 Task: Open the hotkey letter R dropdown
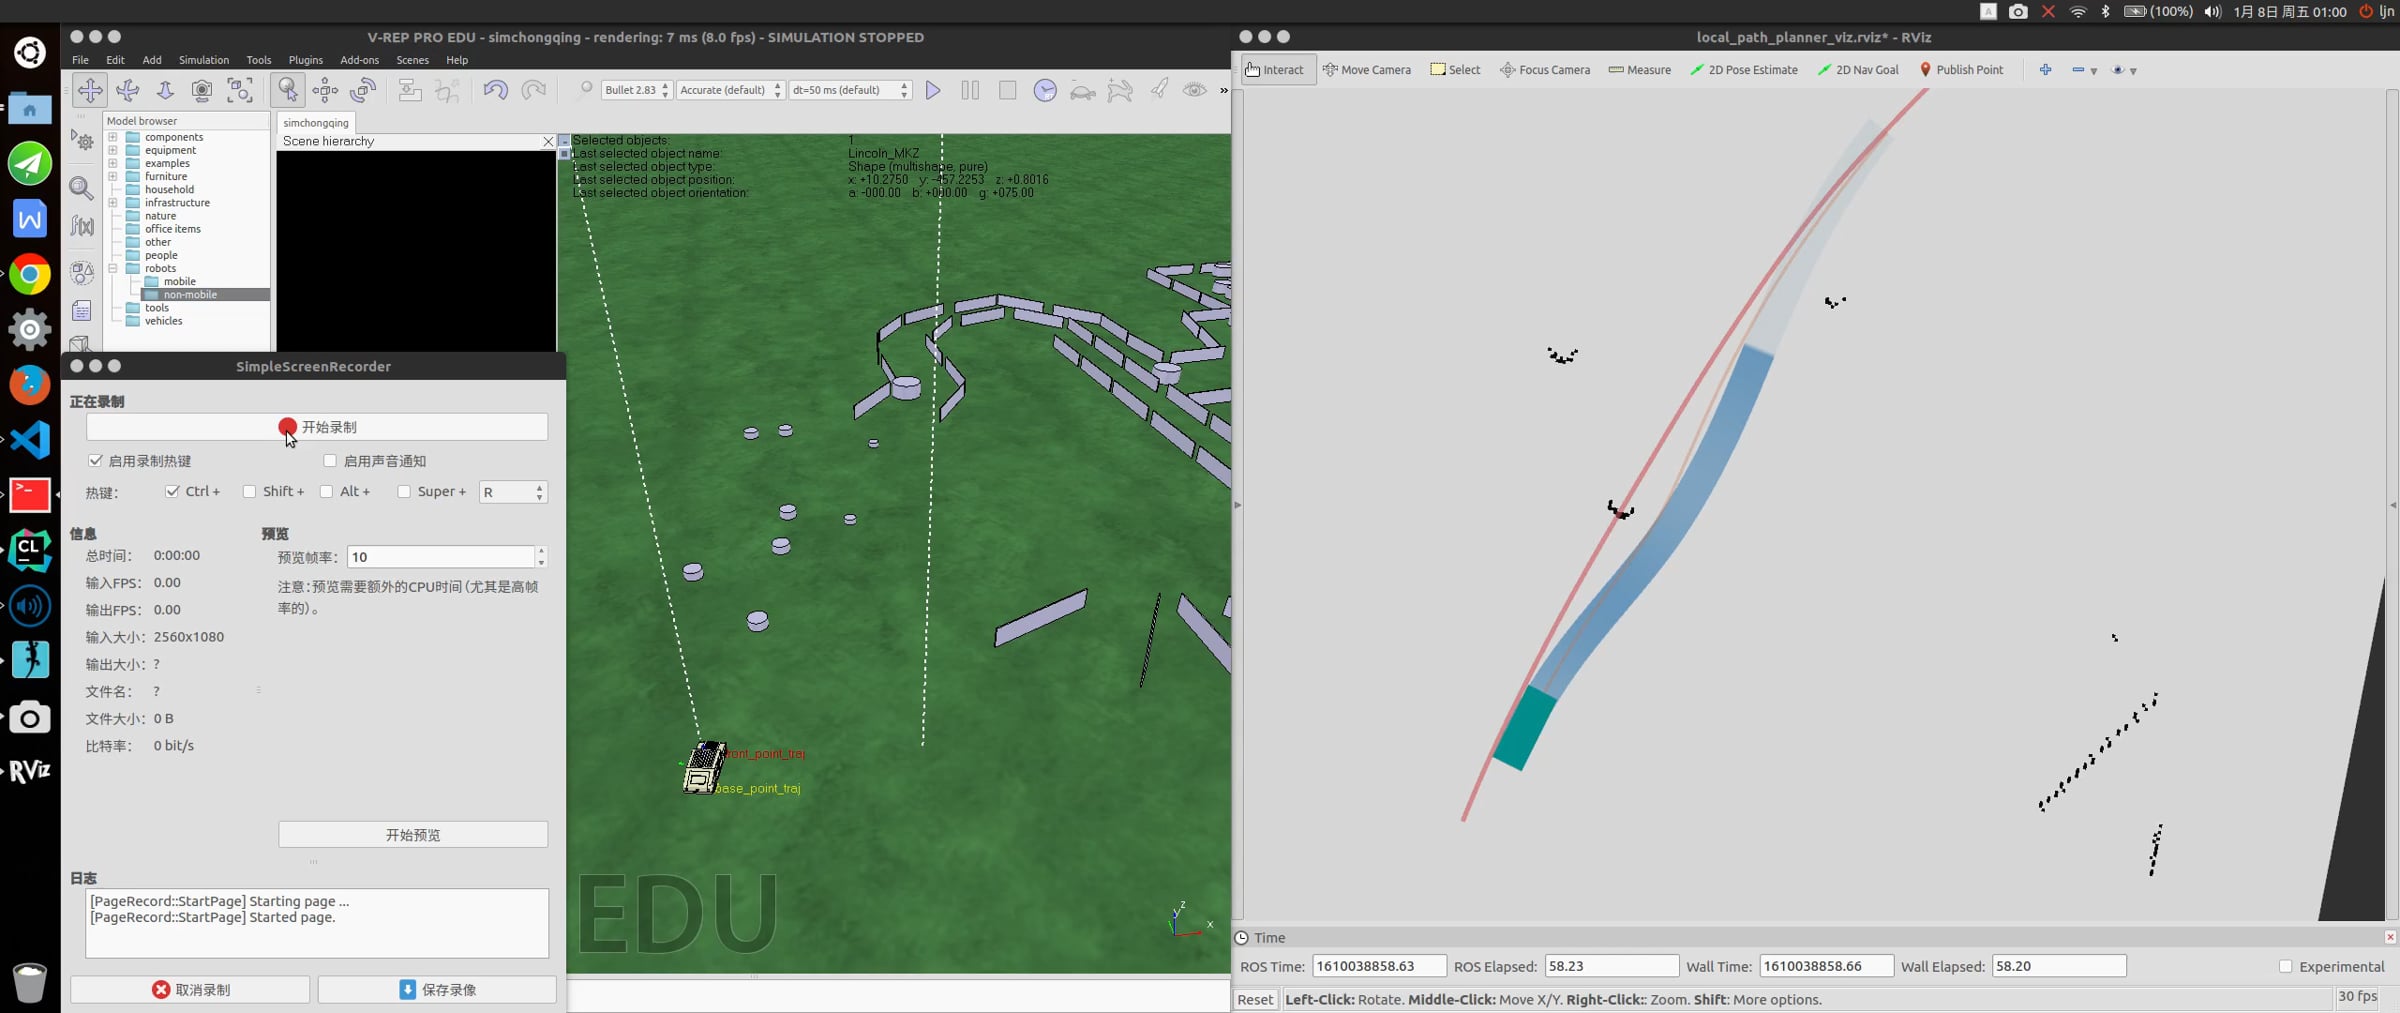[513, 492]
